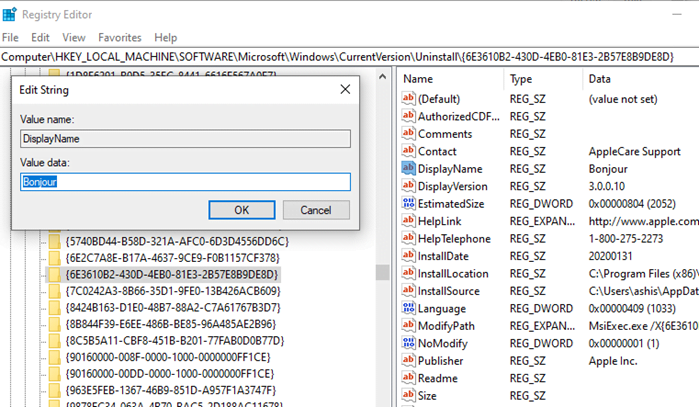699x407 pixels.
Task: Click the AppleCare Support data cell
Action: pyautogui.click(x=634, y=151)
